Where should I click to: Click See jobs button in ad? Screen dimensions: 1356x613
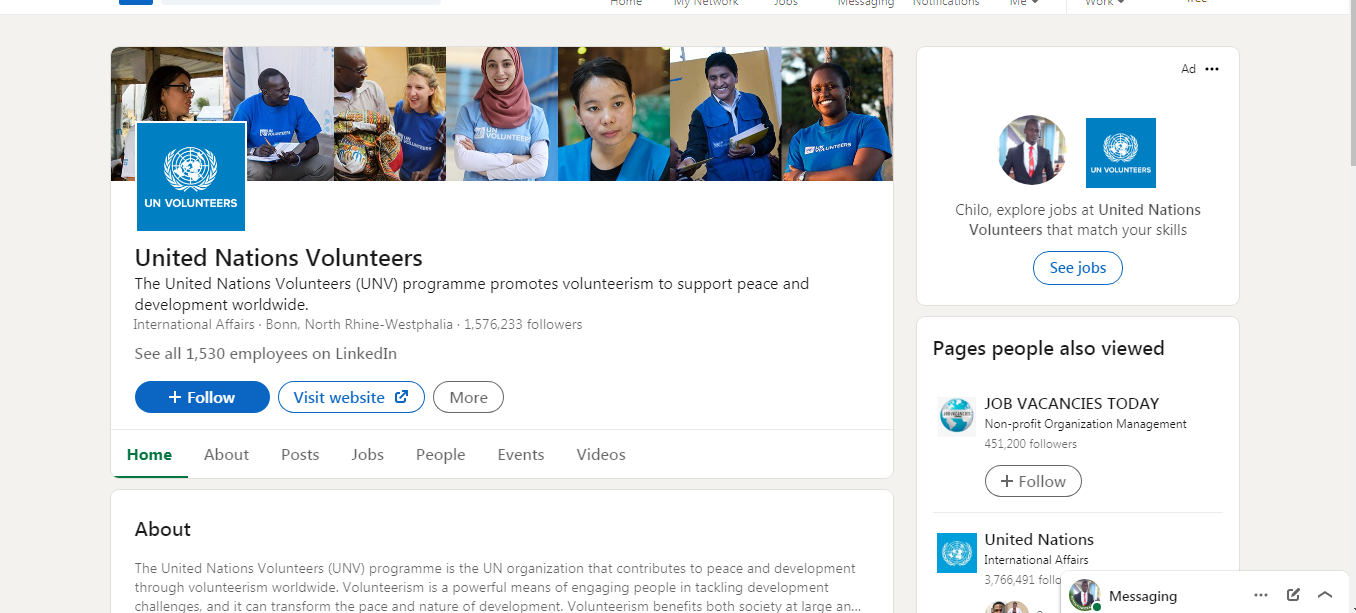[1078, 268]
